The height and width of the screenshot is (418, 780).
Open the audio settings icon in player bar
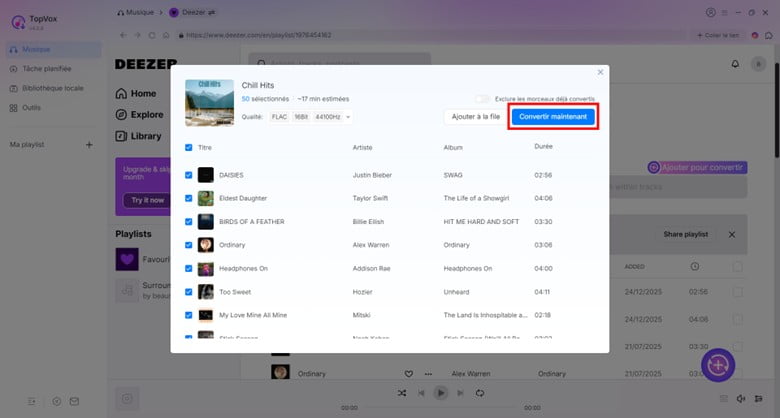coord(759,399)
